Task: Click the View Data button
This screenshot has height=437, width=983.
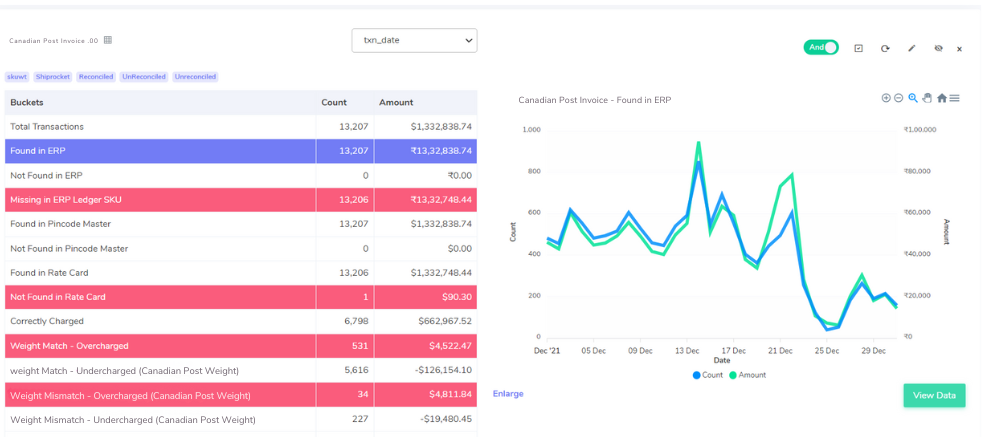Action: 934,396
